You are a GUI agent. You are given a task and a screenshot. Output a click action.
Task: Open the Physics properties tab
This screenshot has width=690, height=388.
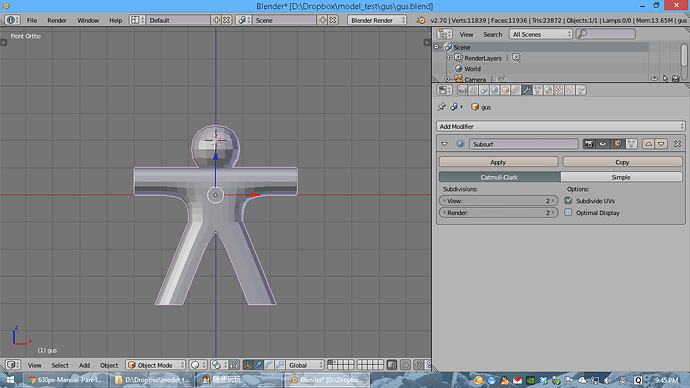pyautogui.click(x=581, y=90)
